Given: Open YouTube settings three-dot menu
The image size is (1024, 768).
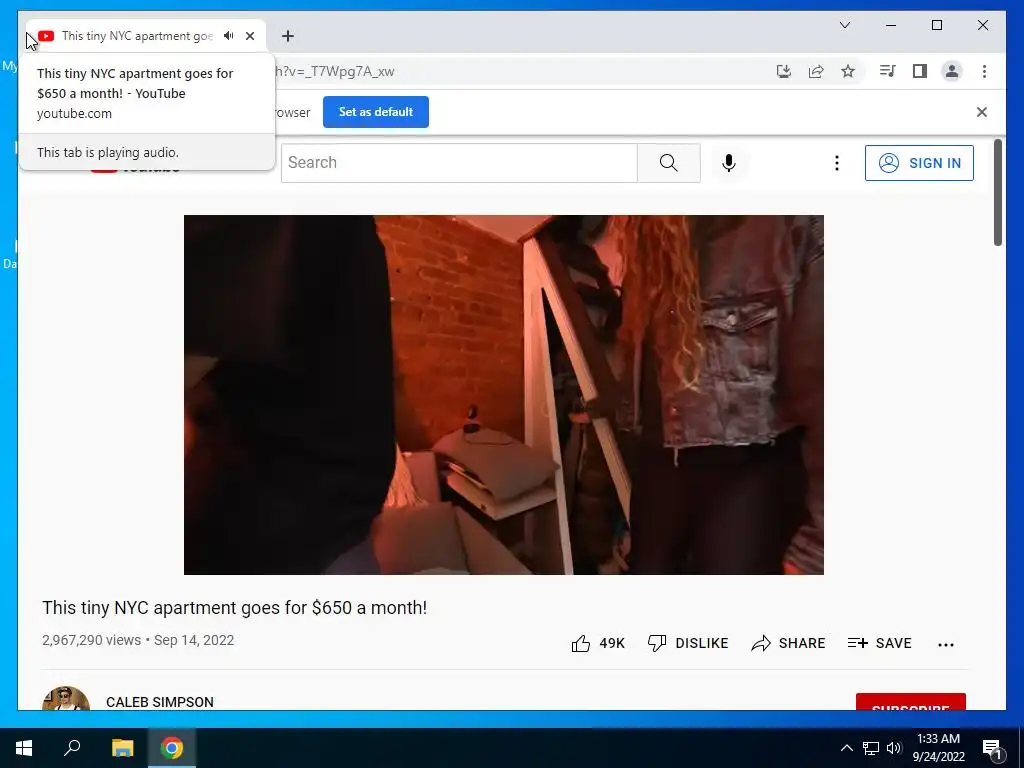Looking at the screenshot, I should [x=837, y=163].
